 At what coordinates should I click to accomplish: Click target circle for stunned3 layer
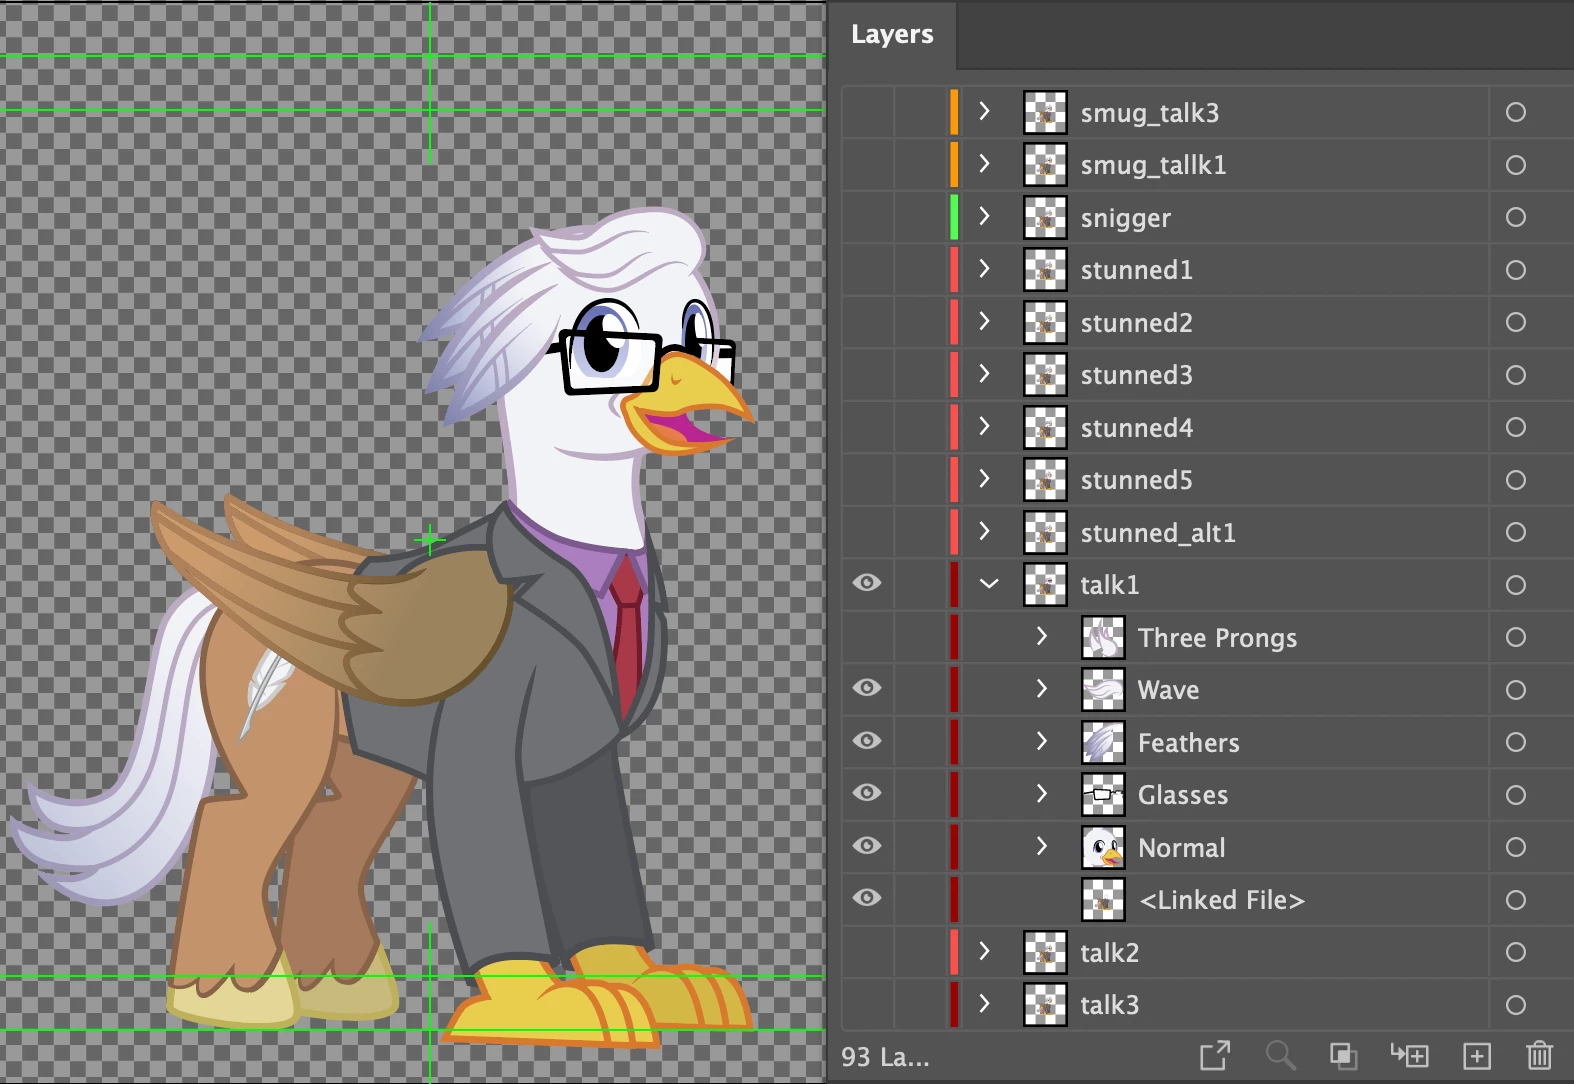[x=1516, y=375]
